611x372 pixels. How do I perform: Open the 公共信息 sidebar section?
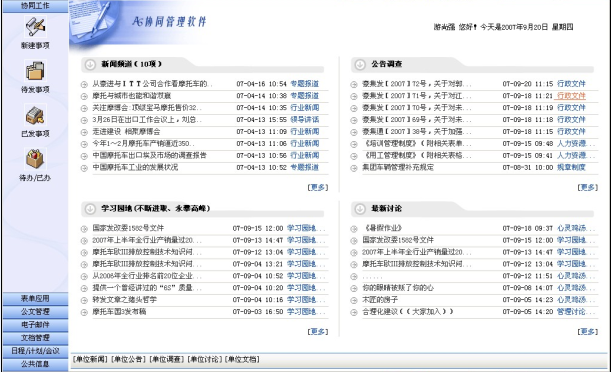(35, 364)
